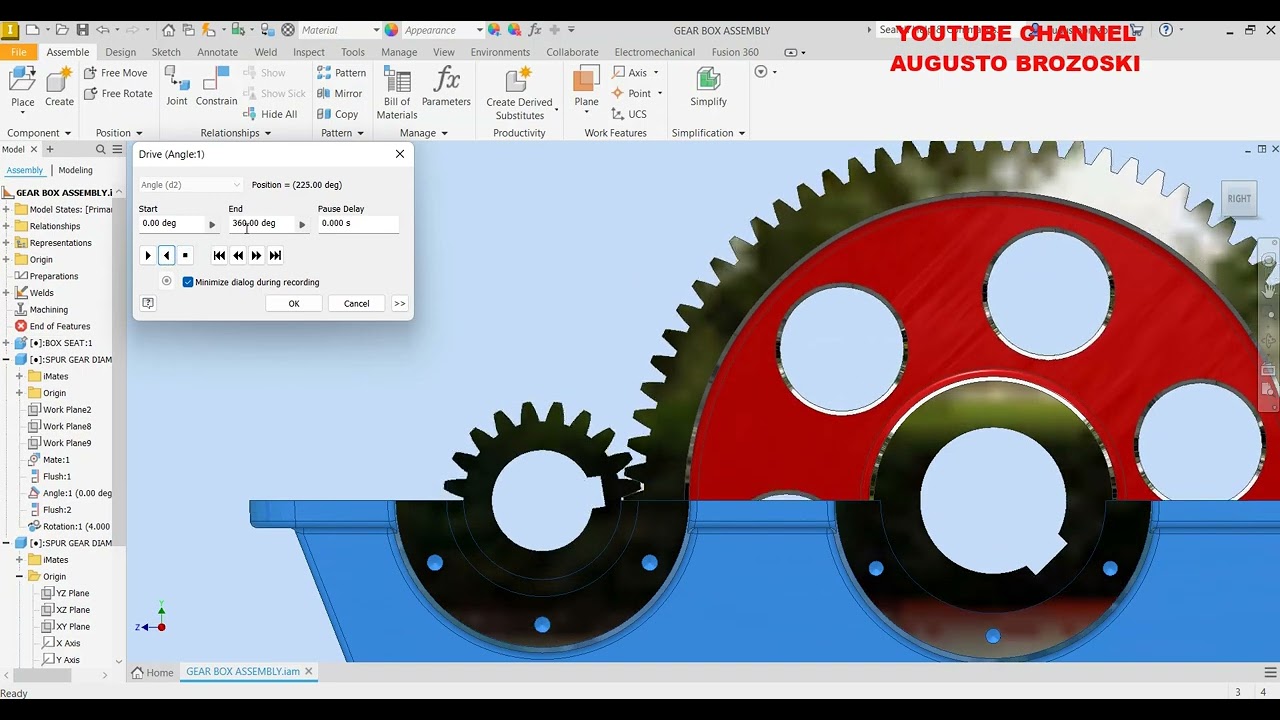The width and height of the screenshot is (1280, 720).
Task: Select the work Axis tool
Action: 630,73
